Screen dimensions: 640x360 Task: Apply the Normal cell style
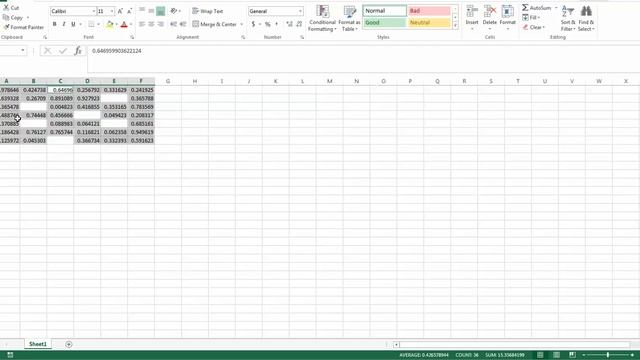tap(384, 11)
